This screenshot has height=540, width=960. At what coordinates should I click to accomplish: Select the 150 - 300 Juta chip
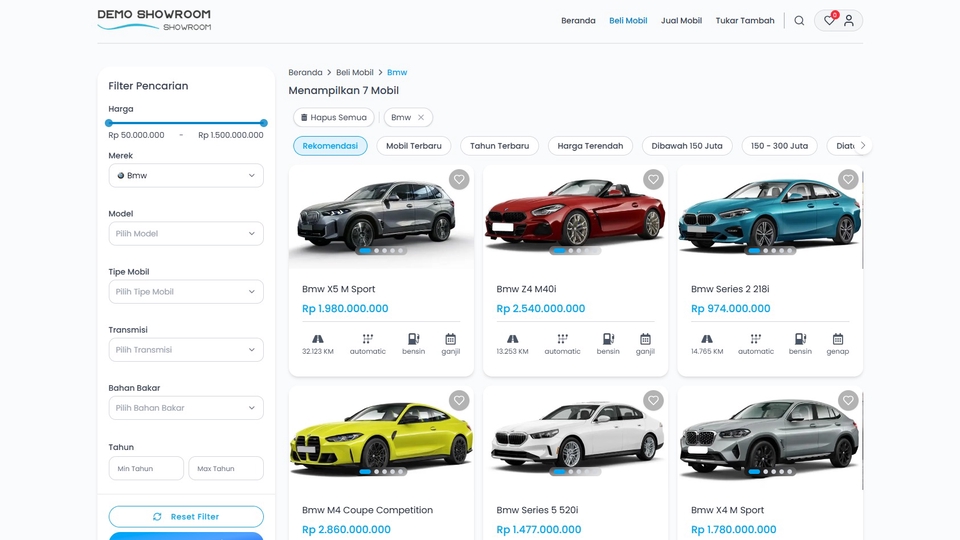point(779,146)
